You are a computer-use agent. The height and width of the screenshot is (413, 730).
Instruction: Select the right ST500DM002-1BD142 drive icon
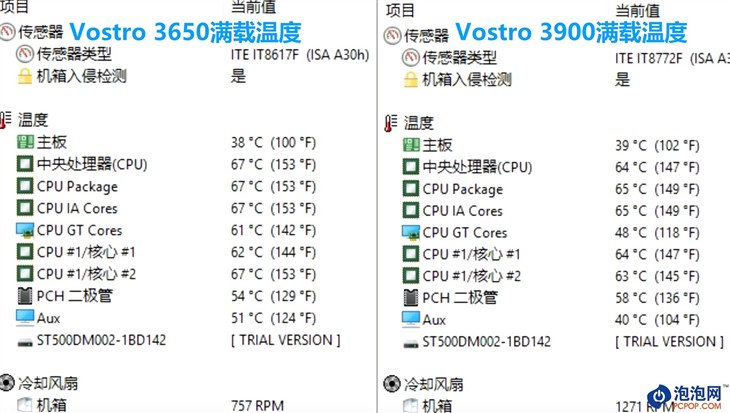[x=411, y=344]
